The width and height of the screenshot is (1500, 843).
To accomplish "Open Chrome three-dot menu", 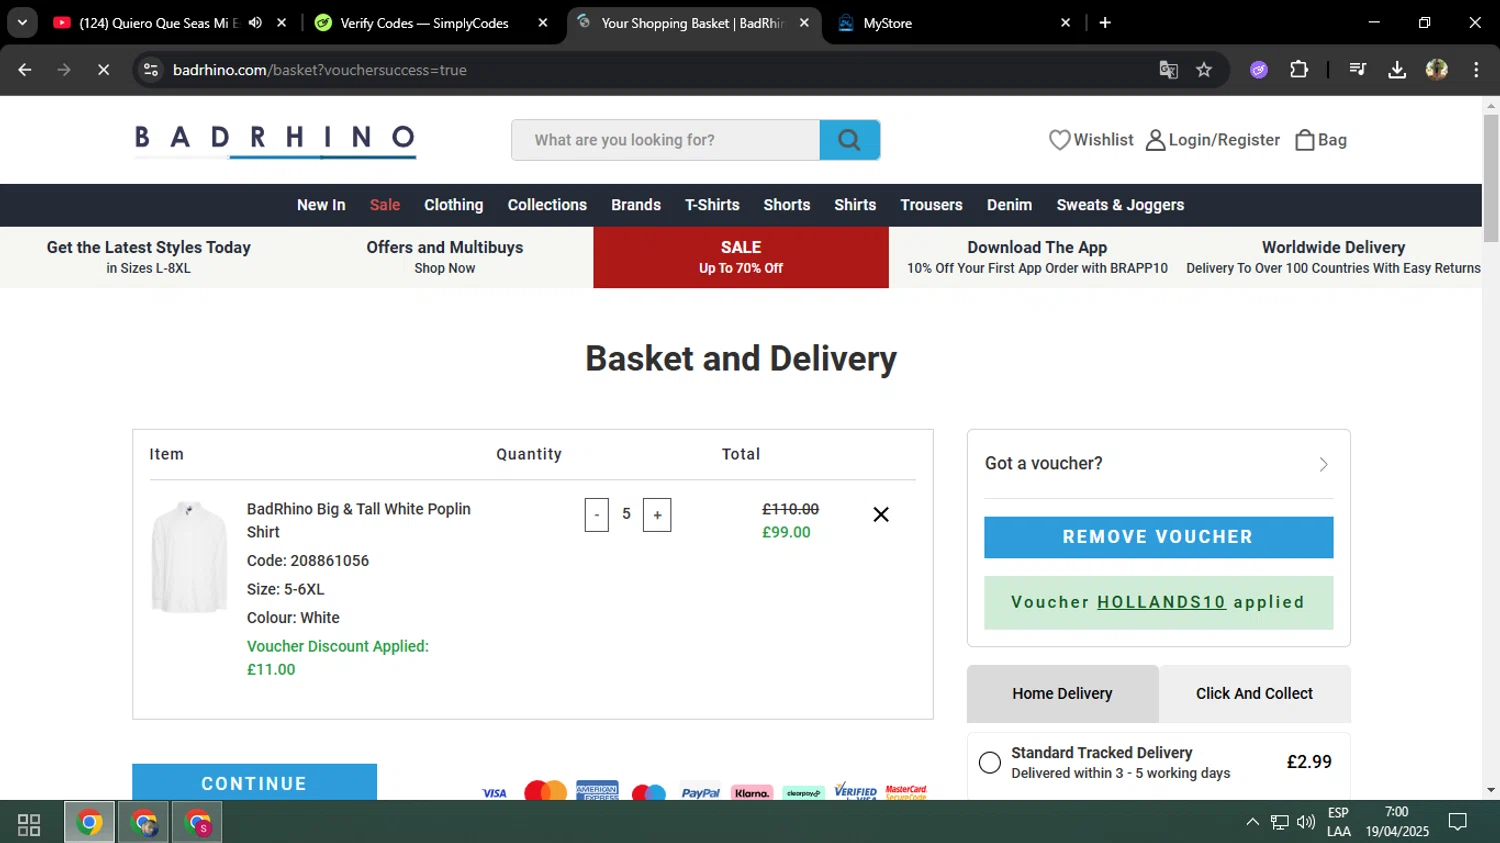I will pyautogui.click(x=1476, y=70).
